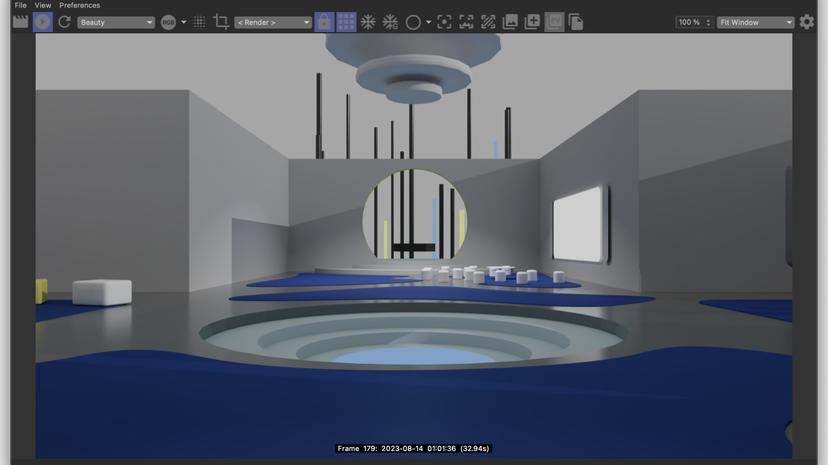The width and height of the screenshot is (828, 465).
Task: Click the zoom percentage stepper arrows
Action: click(708, 22)
